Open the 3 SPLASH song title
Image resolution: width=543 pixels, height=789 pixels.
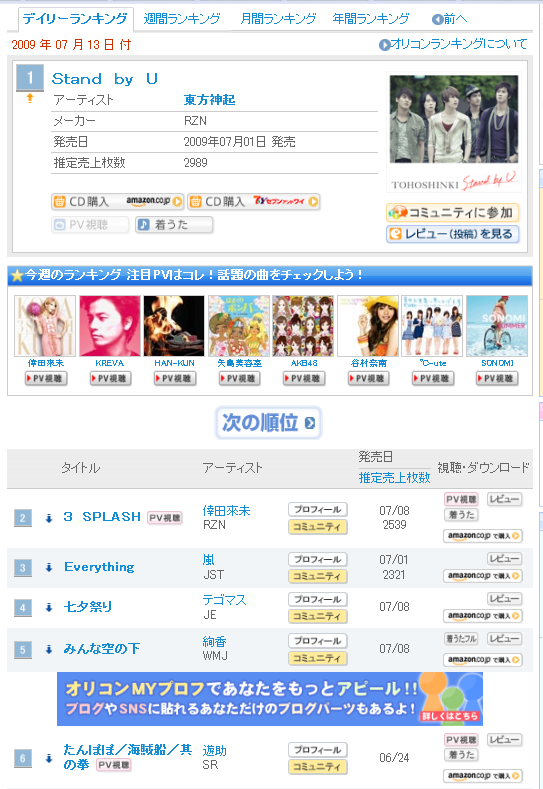point(102,517)
